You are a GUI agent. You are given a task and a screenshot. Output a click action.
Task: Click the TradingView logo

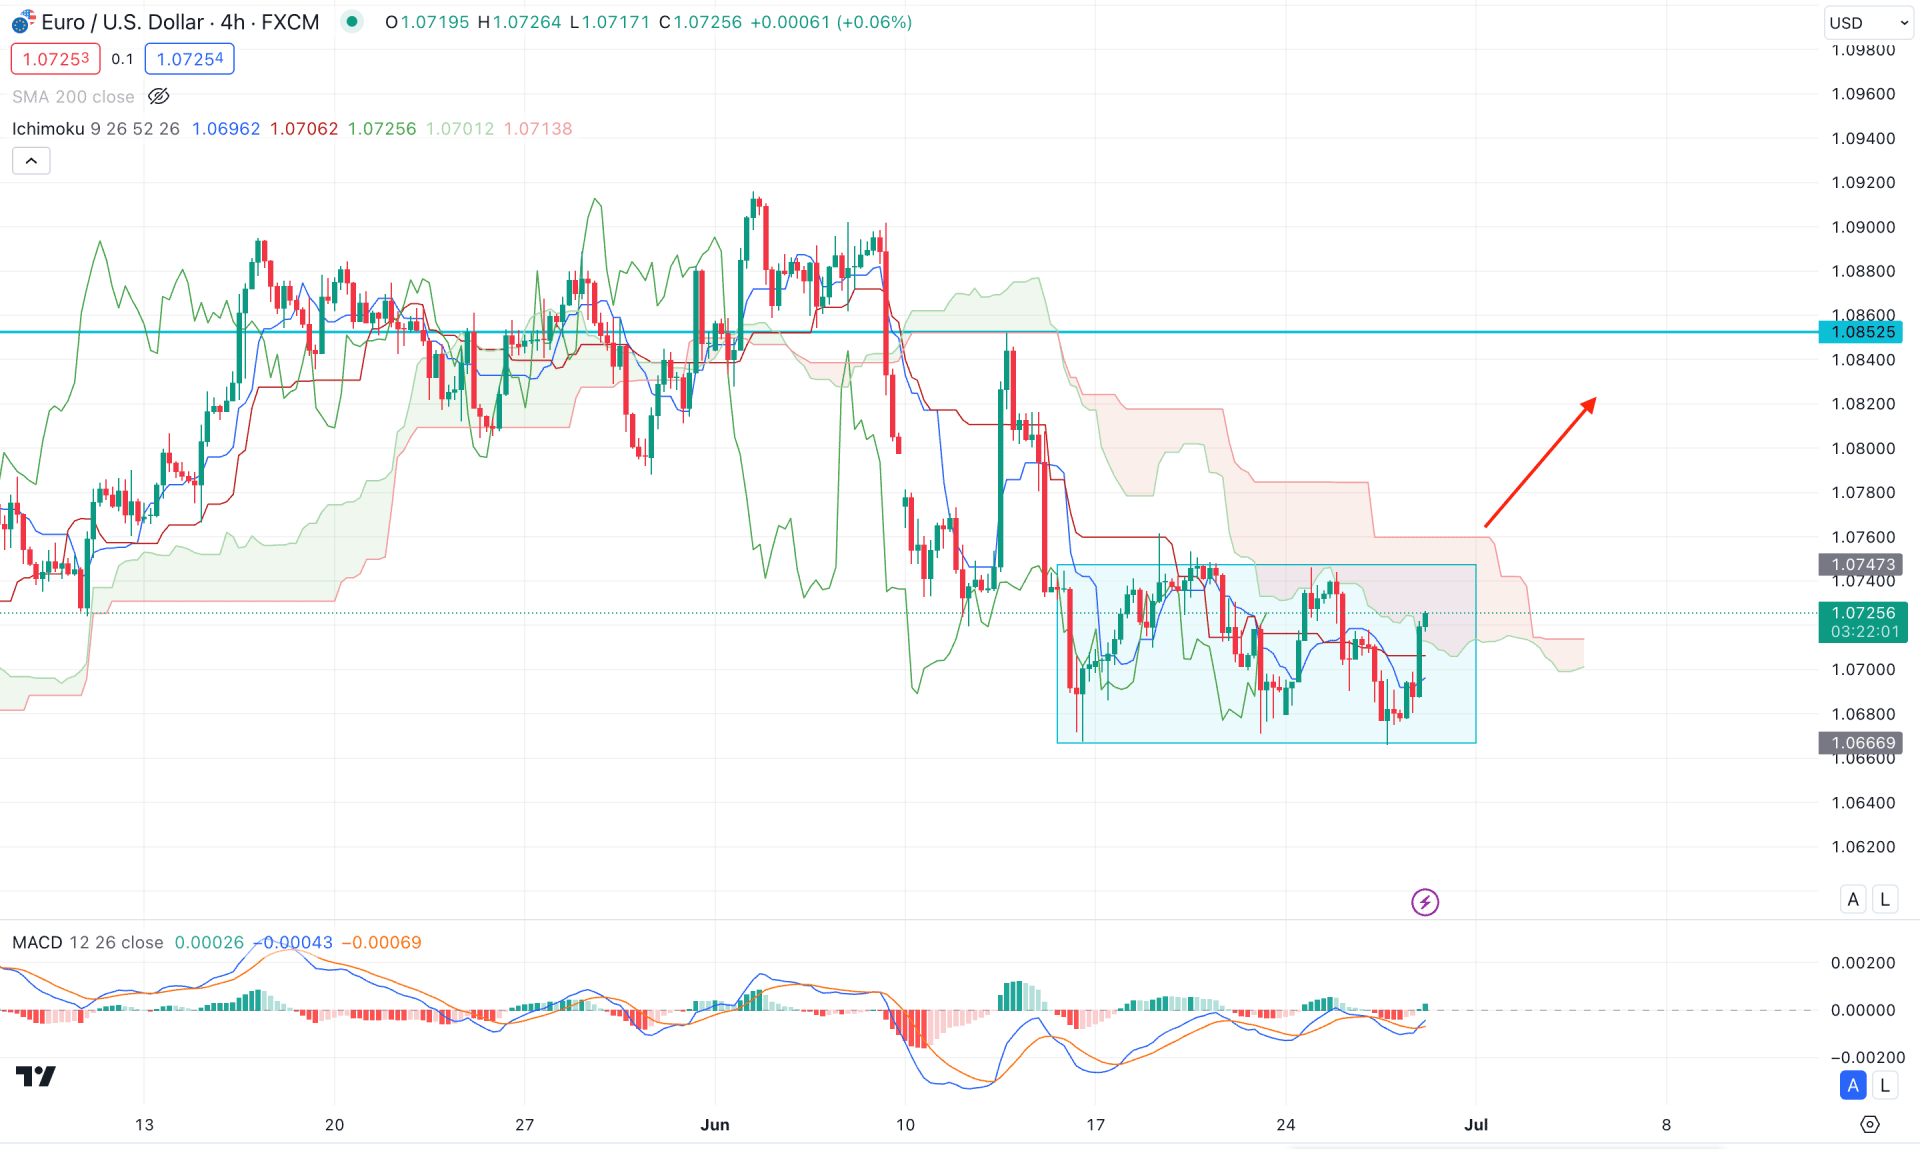tap(36, 1076)
